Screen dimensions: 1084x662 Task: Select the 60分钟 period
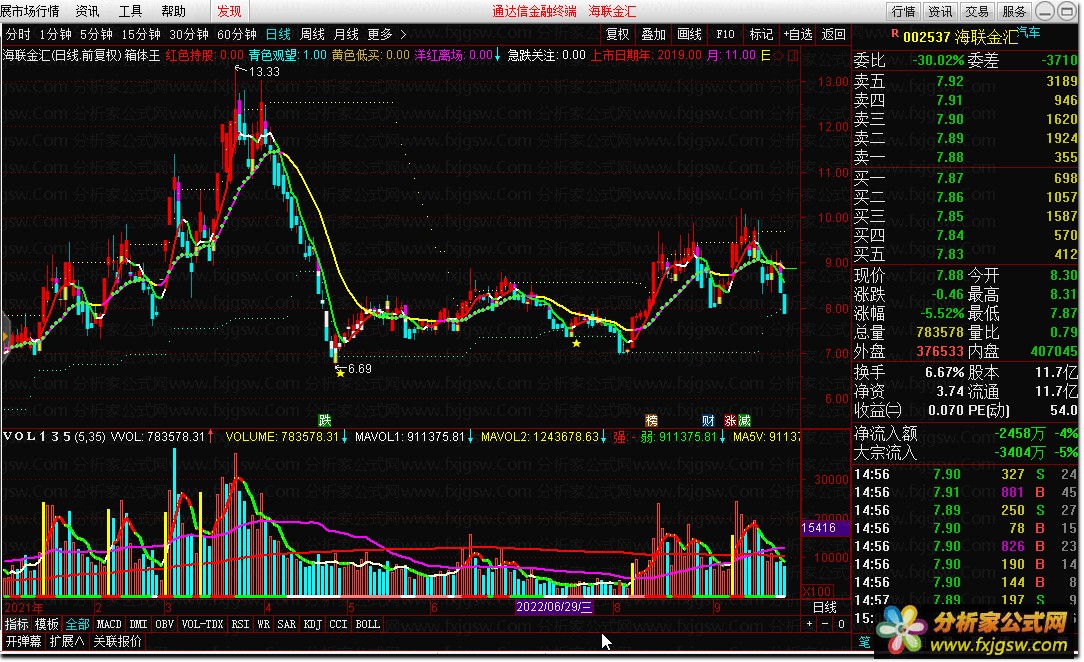click(x=236, y=34)
